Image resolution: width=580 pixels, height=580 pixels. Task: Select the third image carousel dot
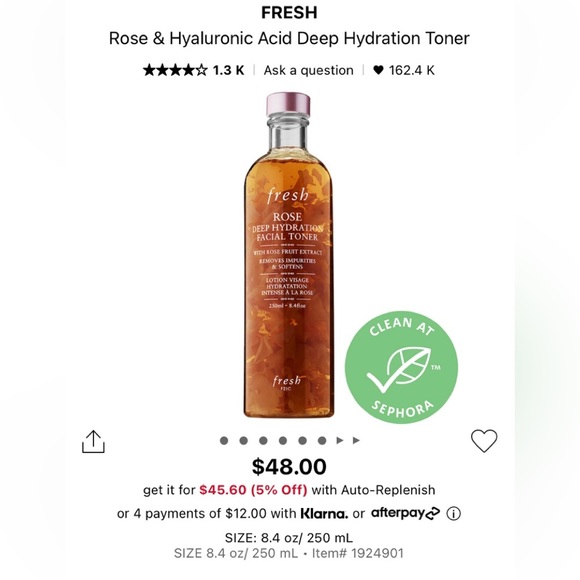[x=263, y=440]
